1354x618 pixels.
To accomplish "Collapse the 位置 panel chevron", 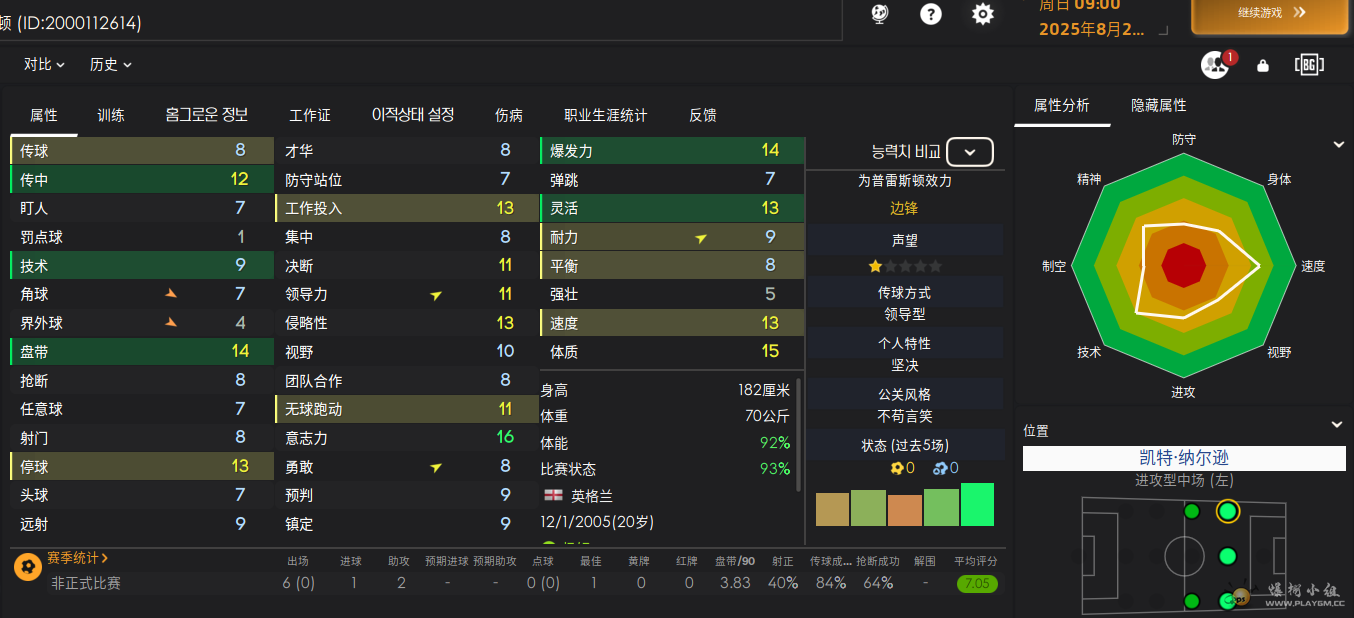I will [x=1337, y=425].
